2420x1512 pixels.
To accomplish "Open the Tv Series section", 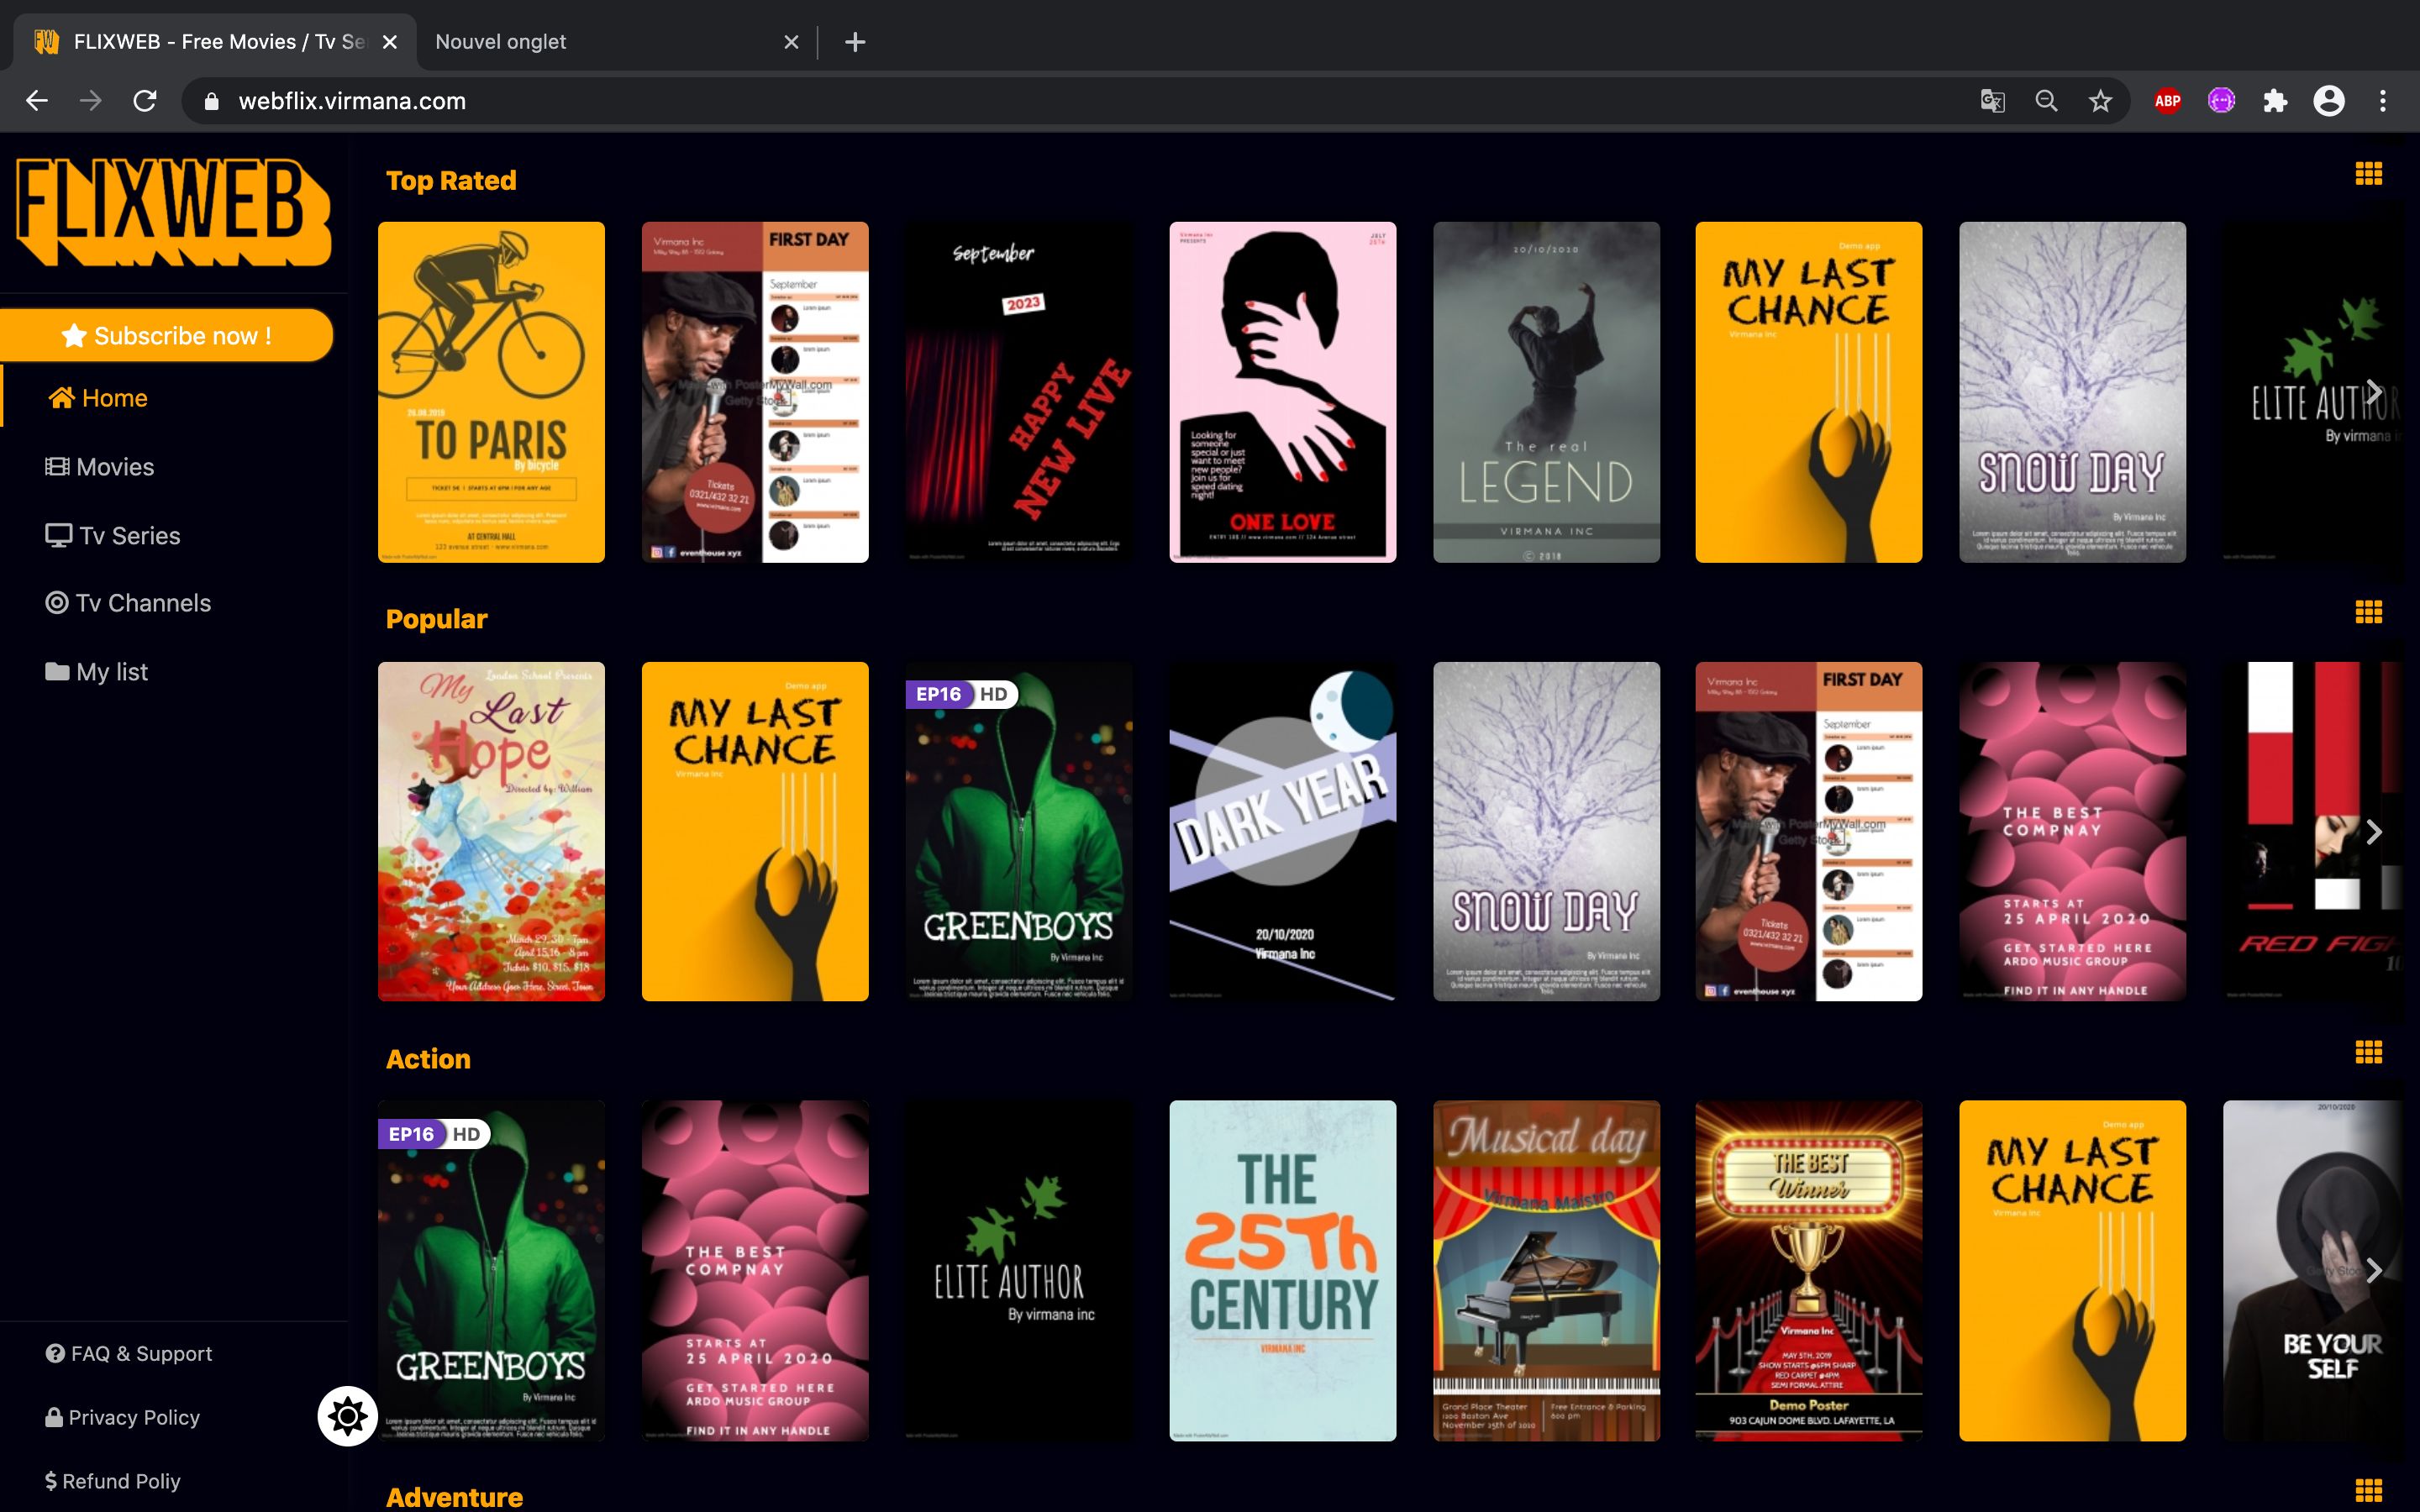I will (x=129, y=535).
